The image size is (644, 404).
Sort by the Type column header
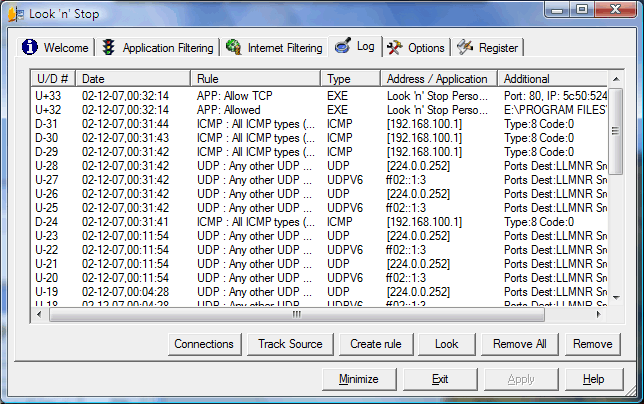(351, 78)
